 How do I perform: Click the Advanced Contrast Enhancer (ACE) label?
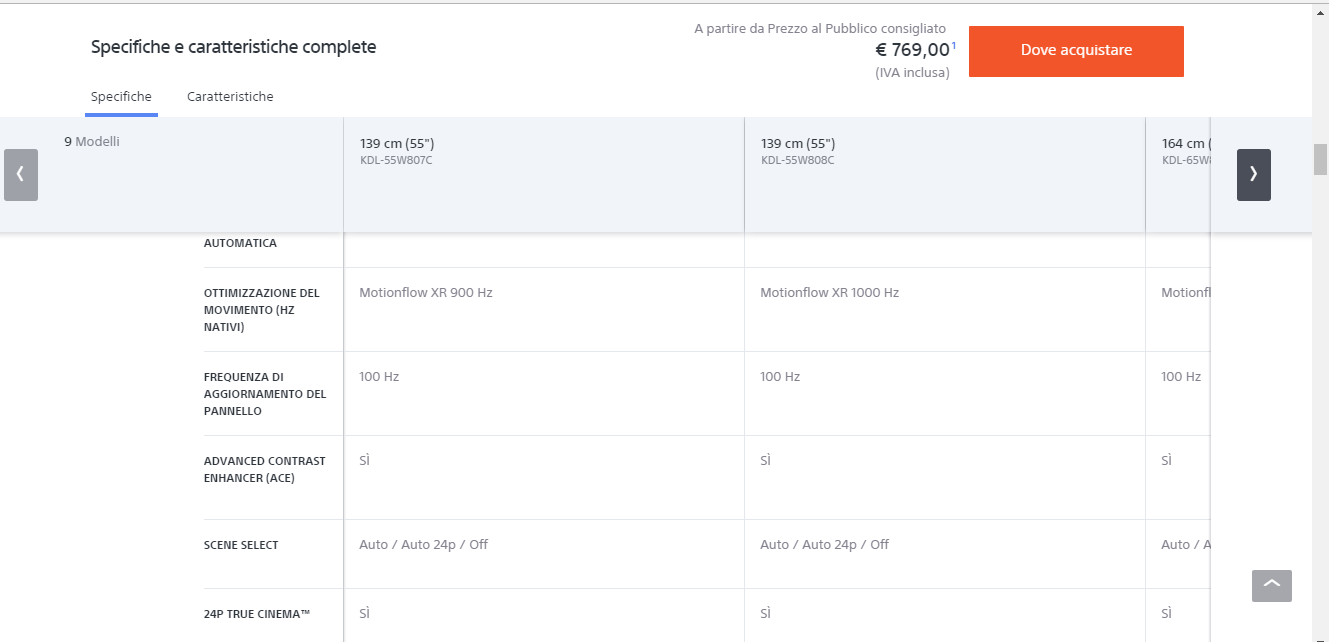click(265, 470)
